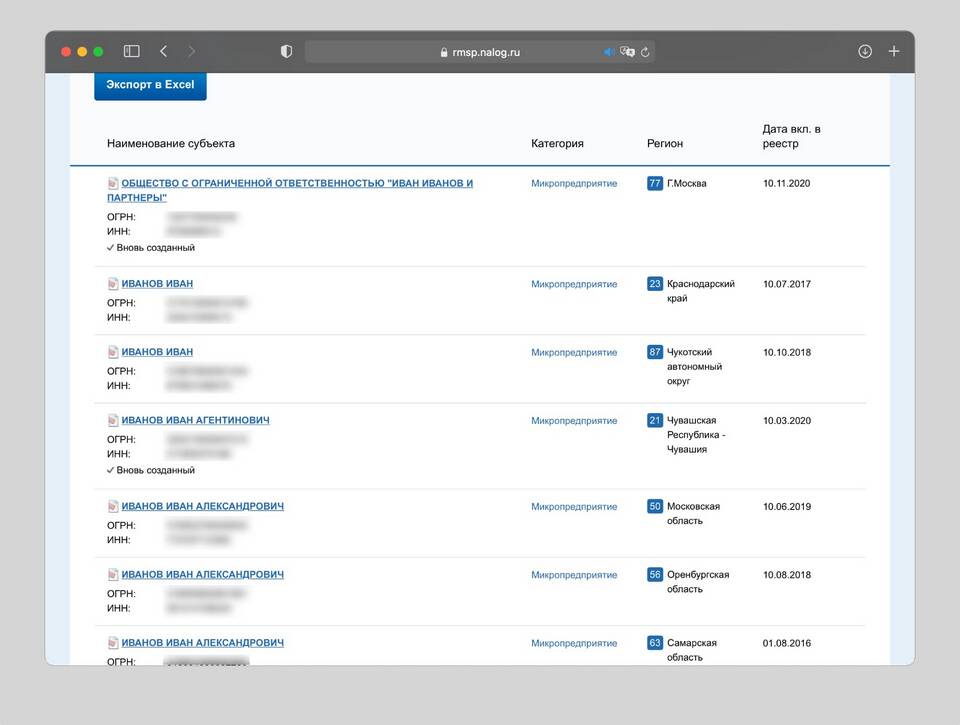Click region code badge 77 for Москва
Viewport: 960px width, 725px height.
click(x=655, y=184)
